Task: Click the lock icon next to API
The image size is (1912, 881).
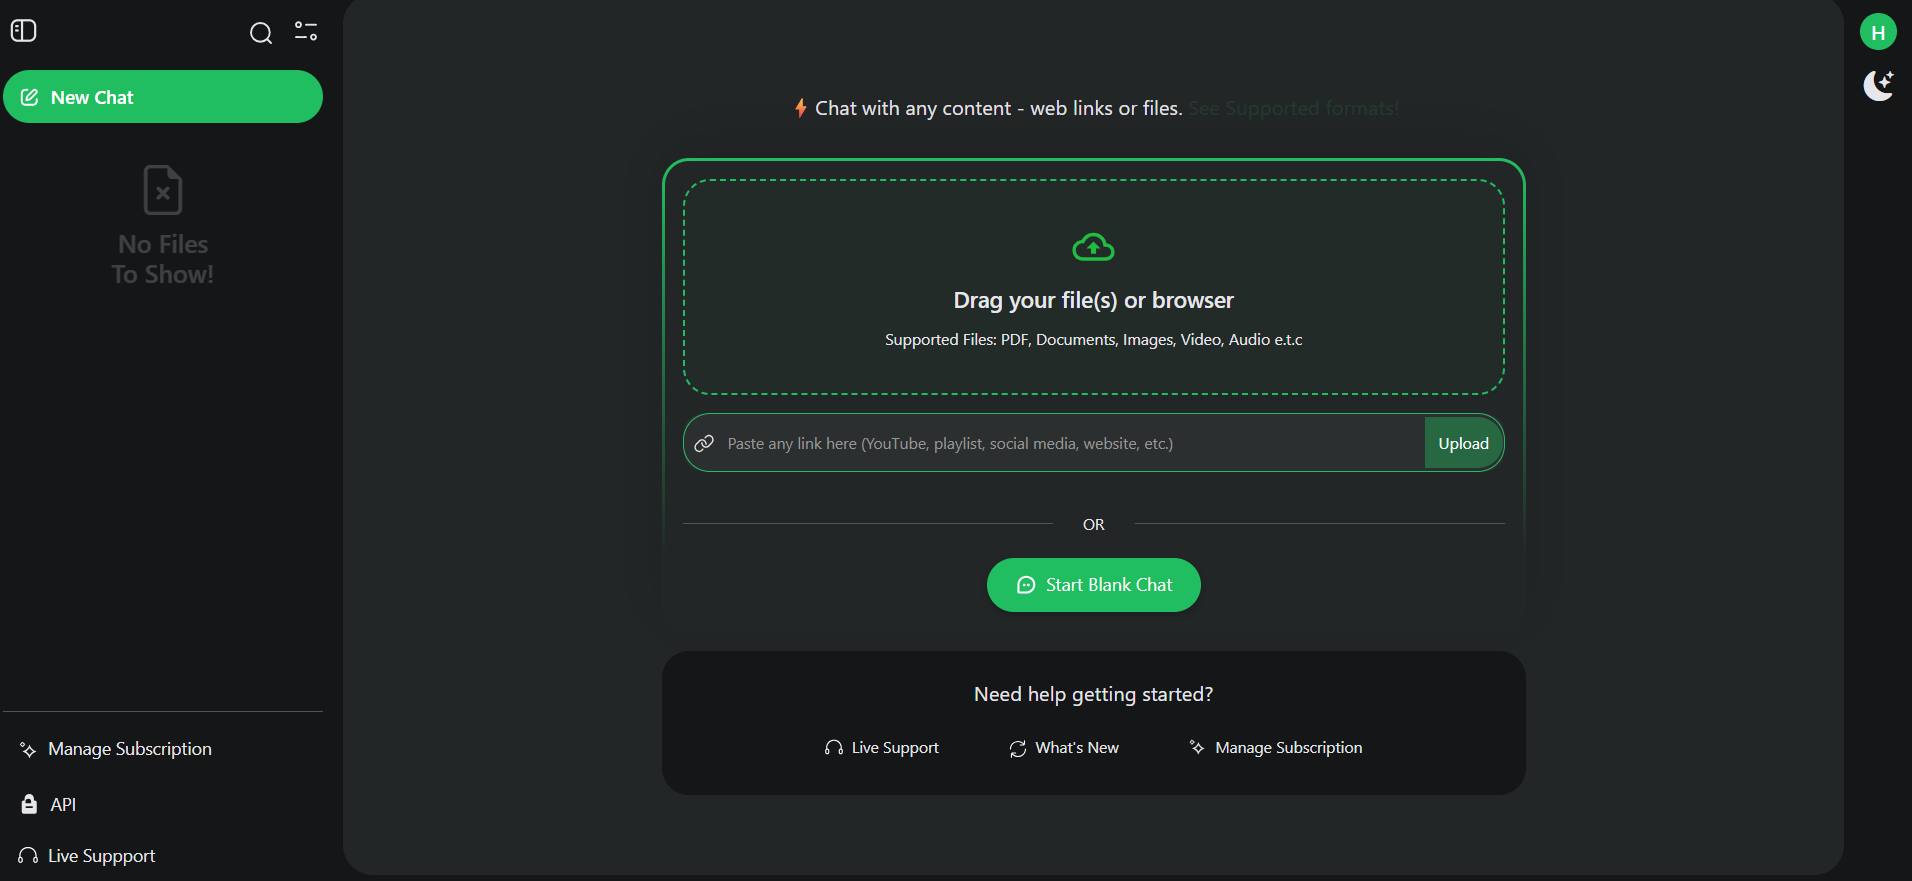Action: tap(28, 803)
